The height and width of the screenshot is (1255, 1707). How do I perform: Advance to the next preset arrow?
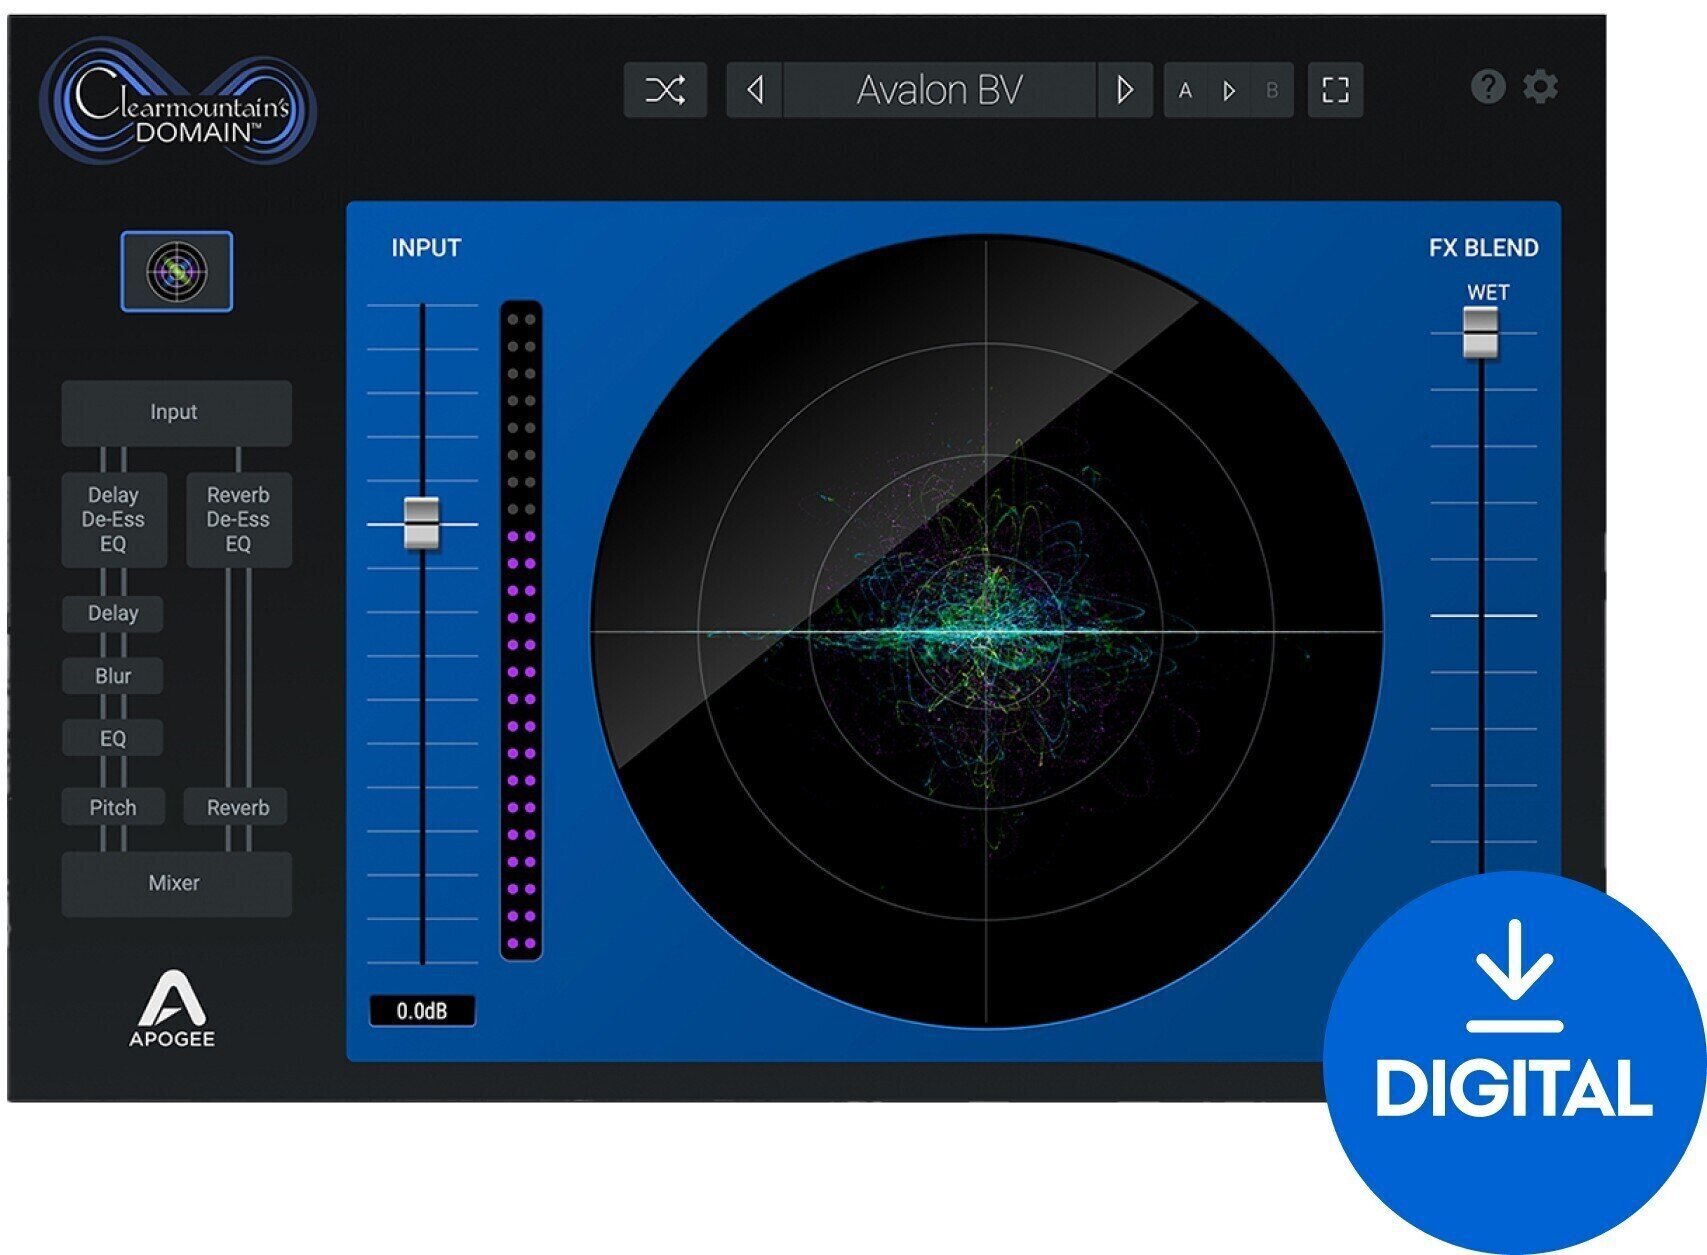[1125, 90]
